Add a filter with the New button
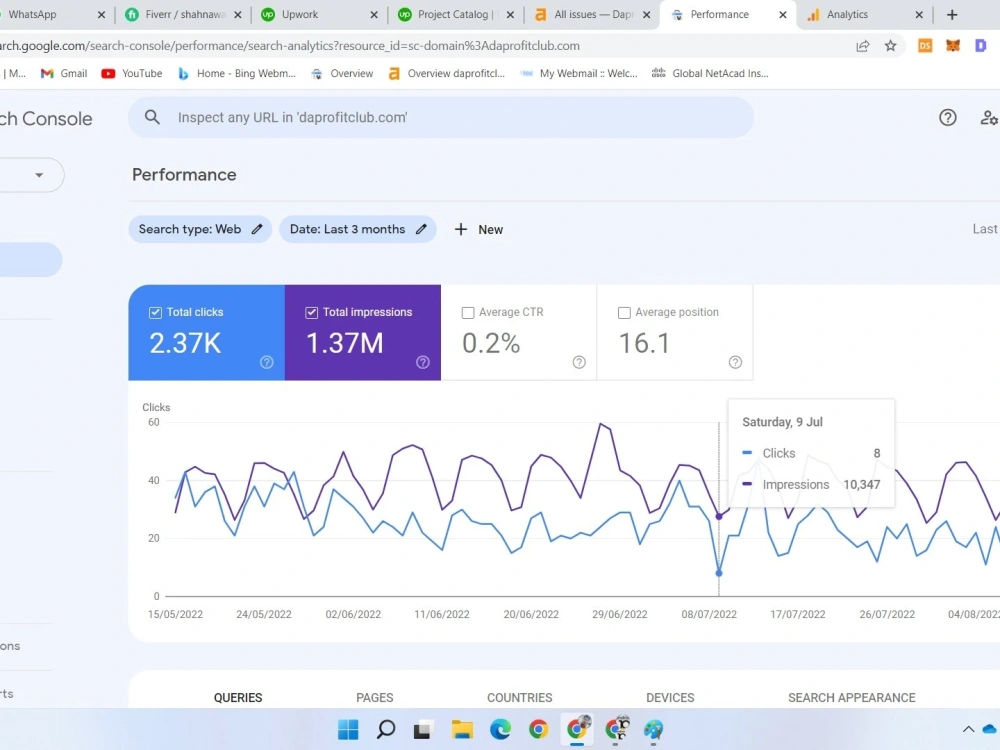The width and height of the screenshot is (1000, 750). (x=478, y=229)
